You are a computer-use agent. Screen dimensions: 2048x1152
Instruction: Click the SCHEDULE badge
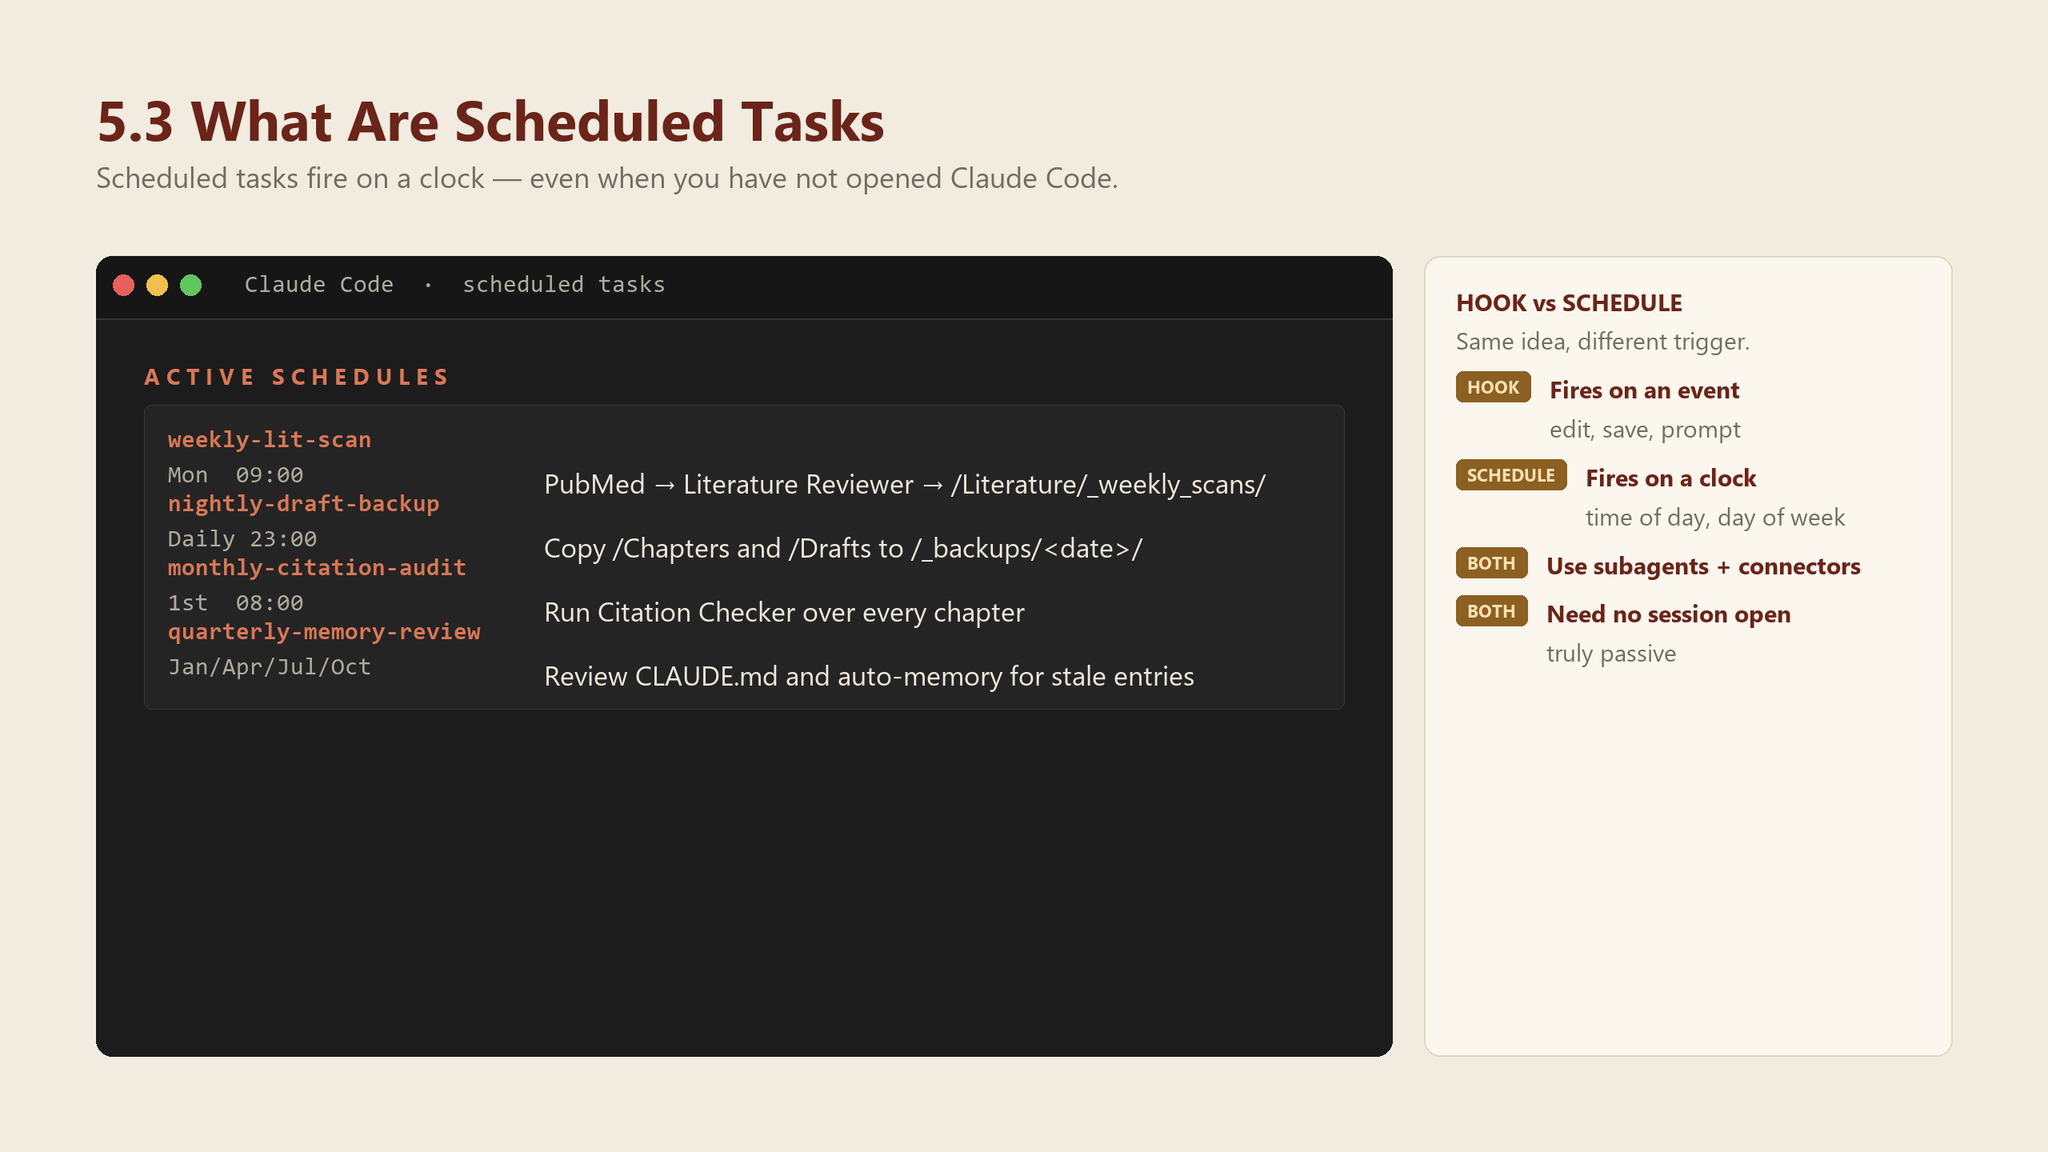click(1511, 475)
